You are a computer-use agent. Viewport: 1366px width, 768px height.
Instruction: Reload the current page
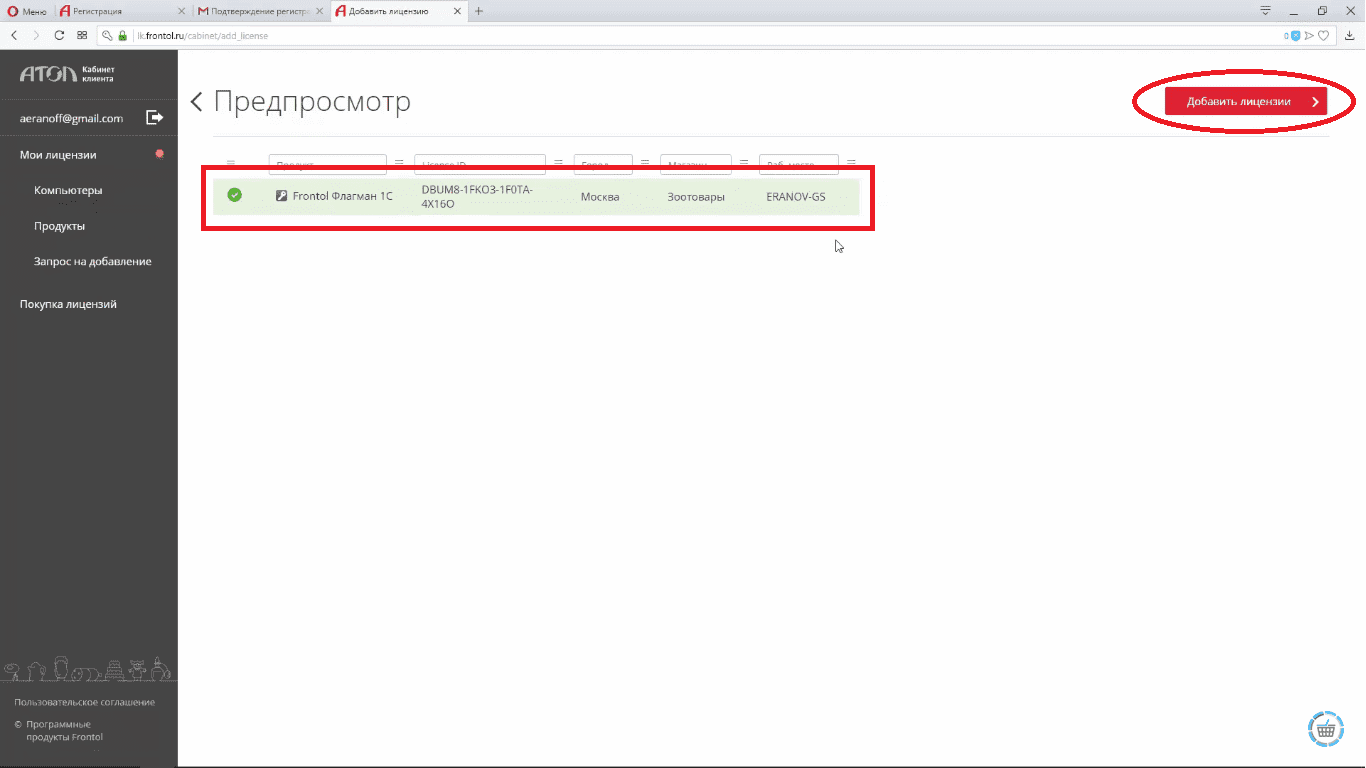coord(59,35)
